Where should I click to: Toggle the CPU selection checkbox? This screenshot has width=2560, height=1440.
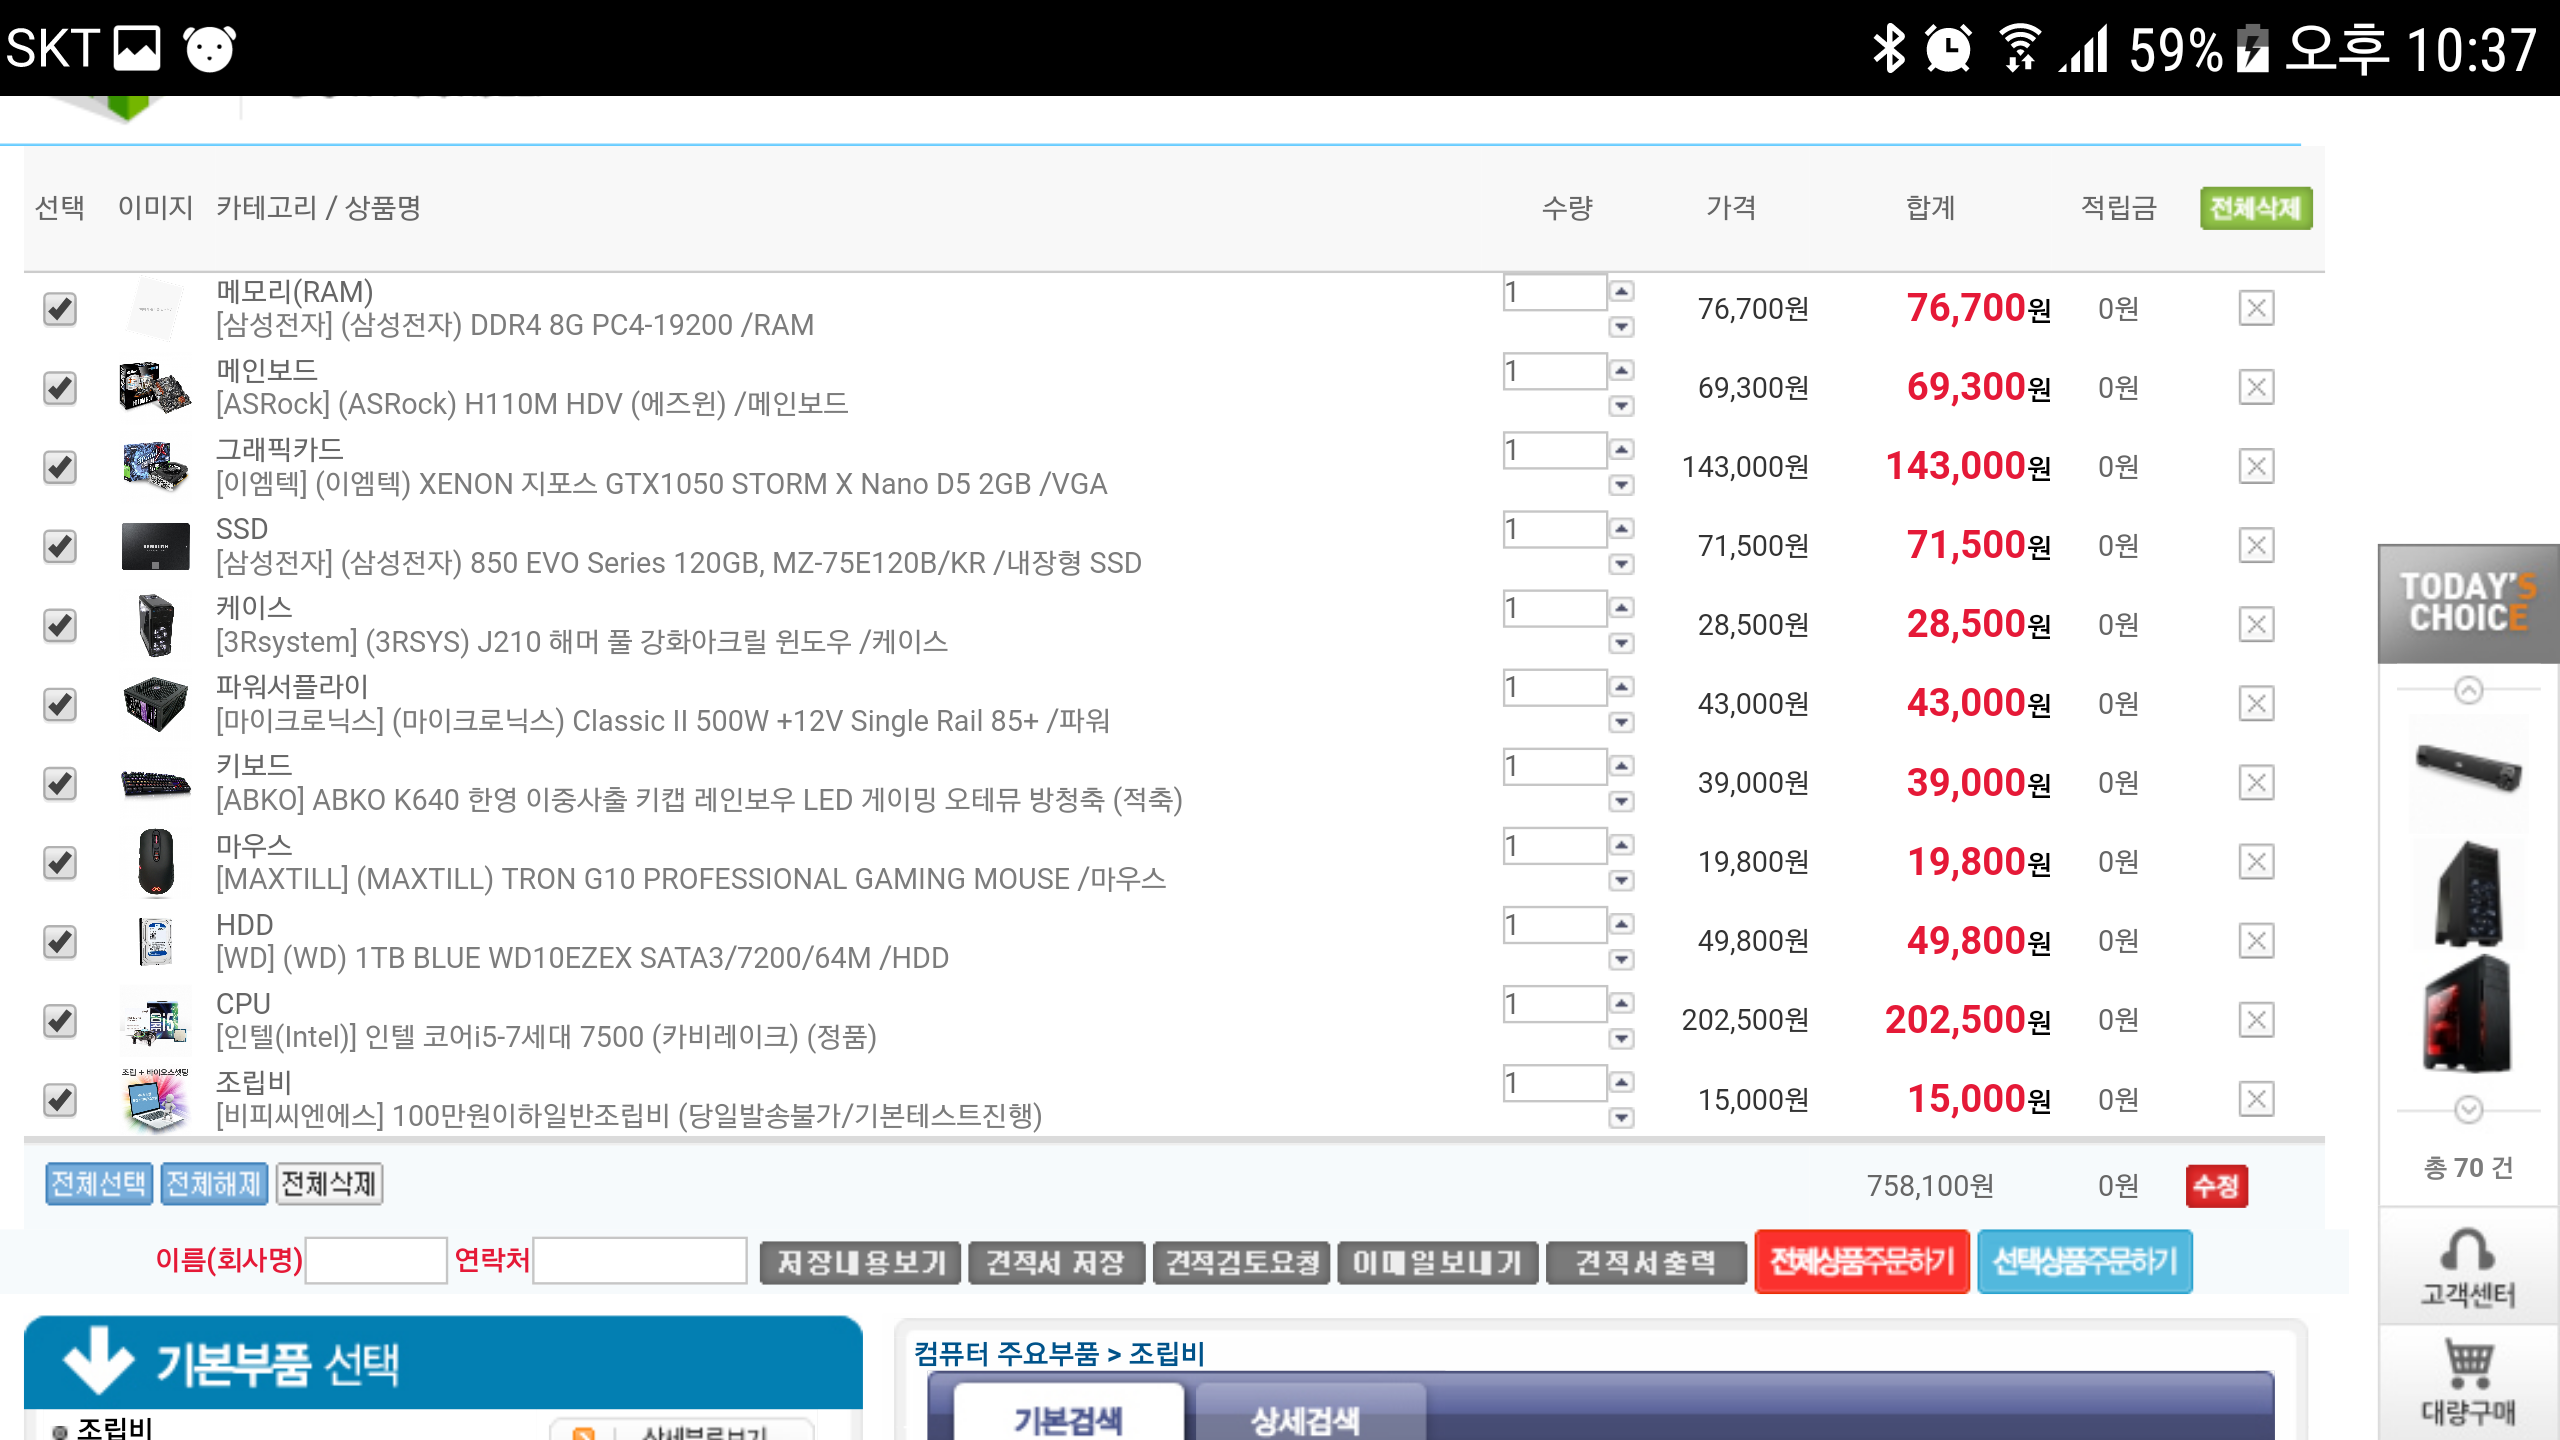tap(60, 1020)
